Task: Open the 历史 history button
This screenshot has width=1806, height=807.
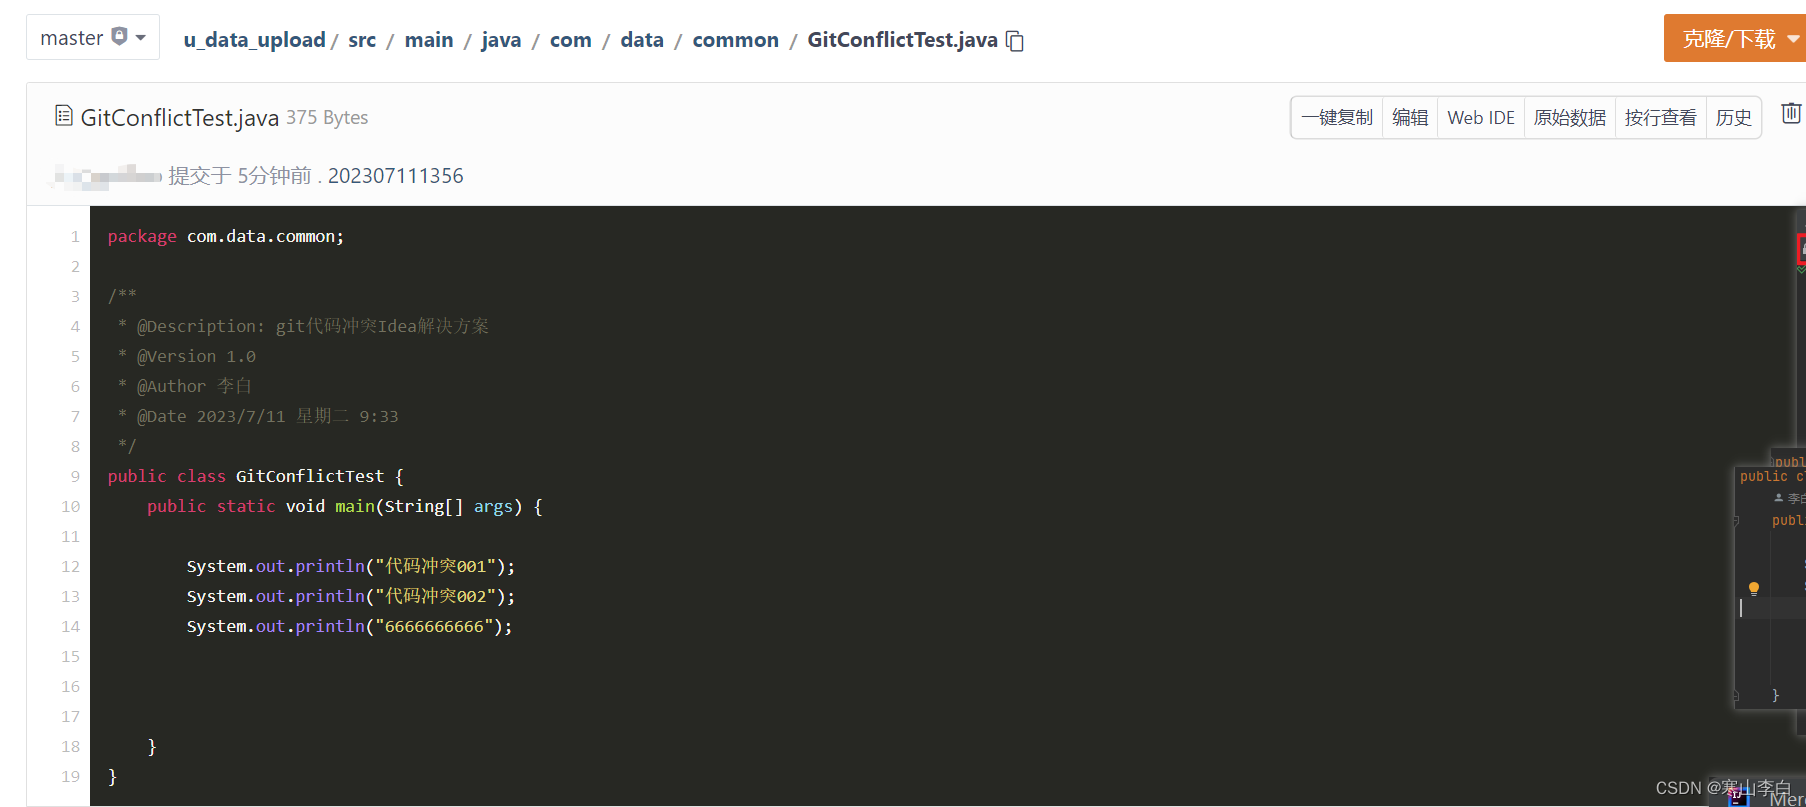Action: click(1734, 118)
